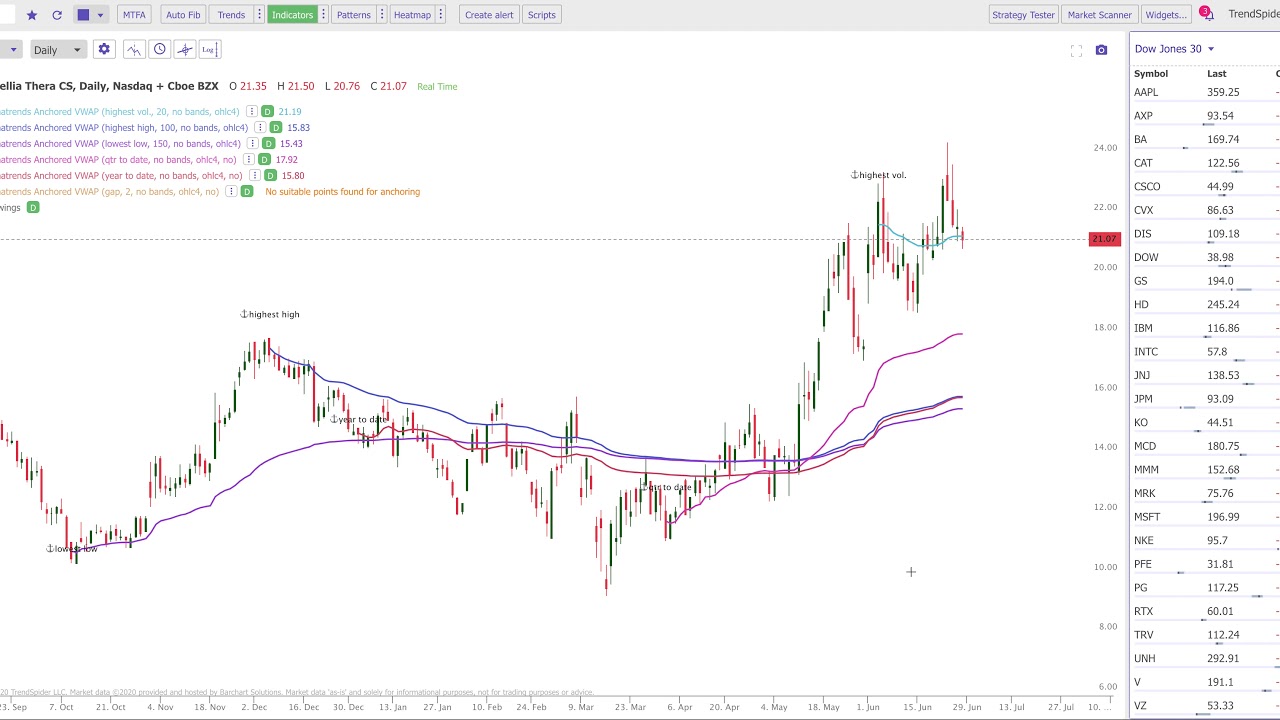Open chart settings gear icon
The height and width of the screenshot is (720, 1280).
104,50
